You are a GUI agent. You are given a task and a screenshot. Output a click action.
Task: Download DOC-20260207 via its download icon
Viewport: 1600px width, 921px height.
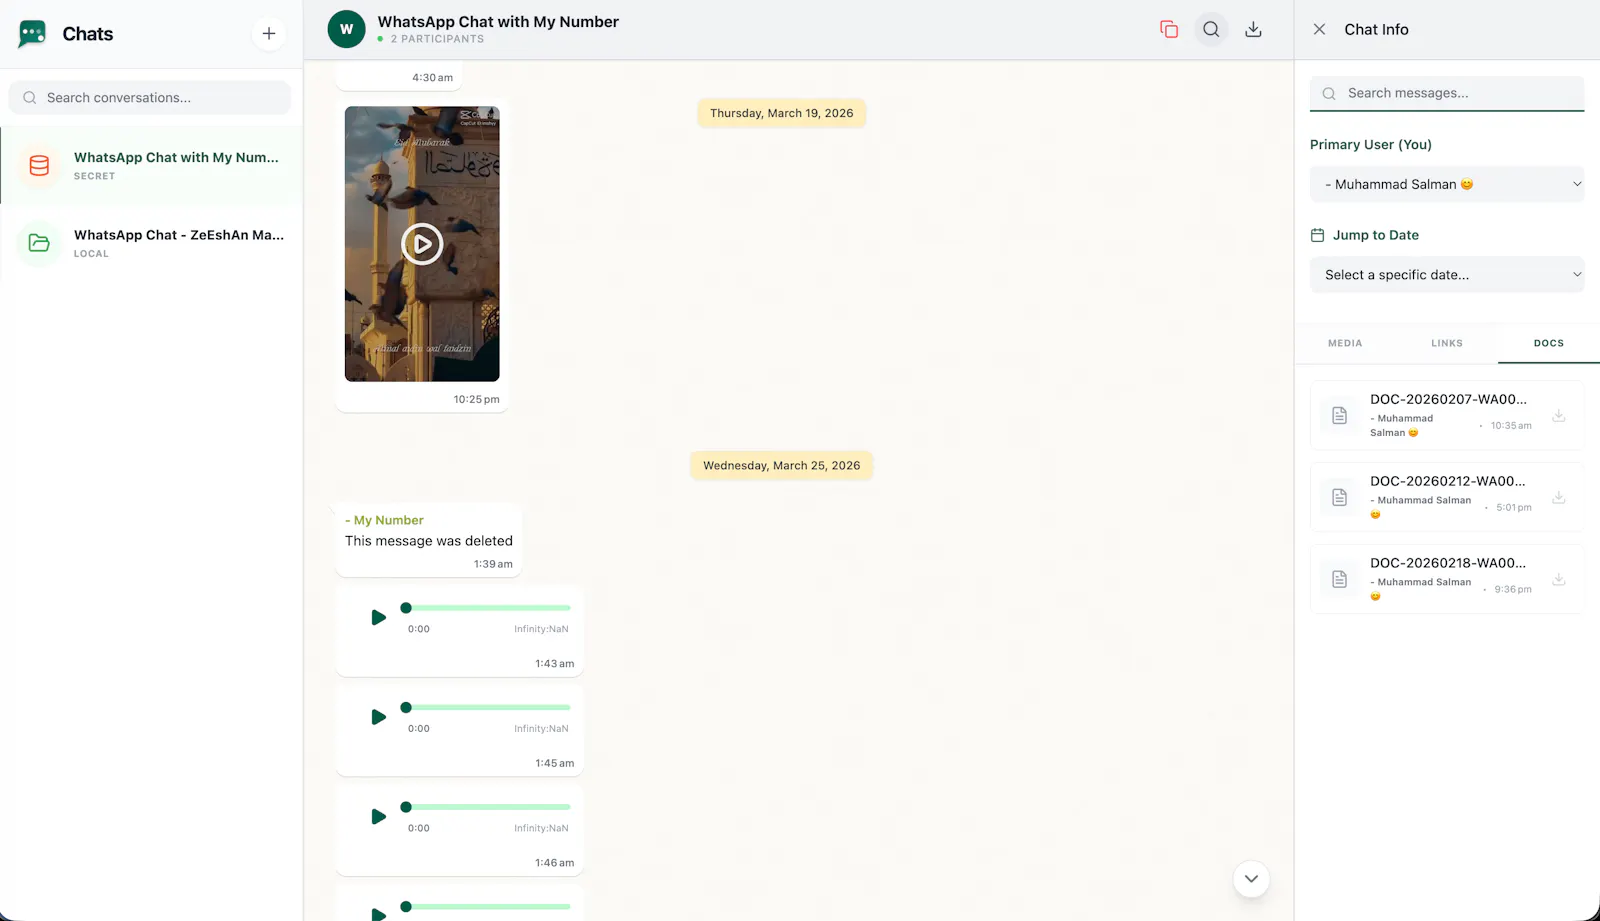point(1559,416)
